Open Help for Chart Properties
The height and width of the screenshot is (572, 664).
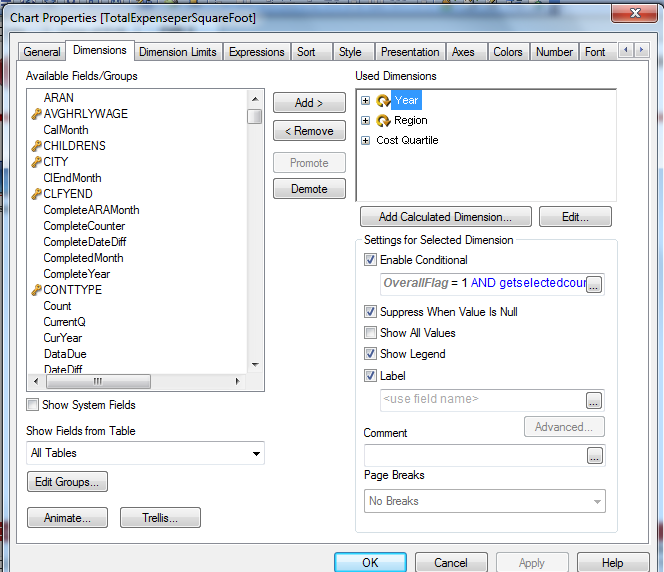[x=613, y=563]
